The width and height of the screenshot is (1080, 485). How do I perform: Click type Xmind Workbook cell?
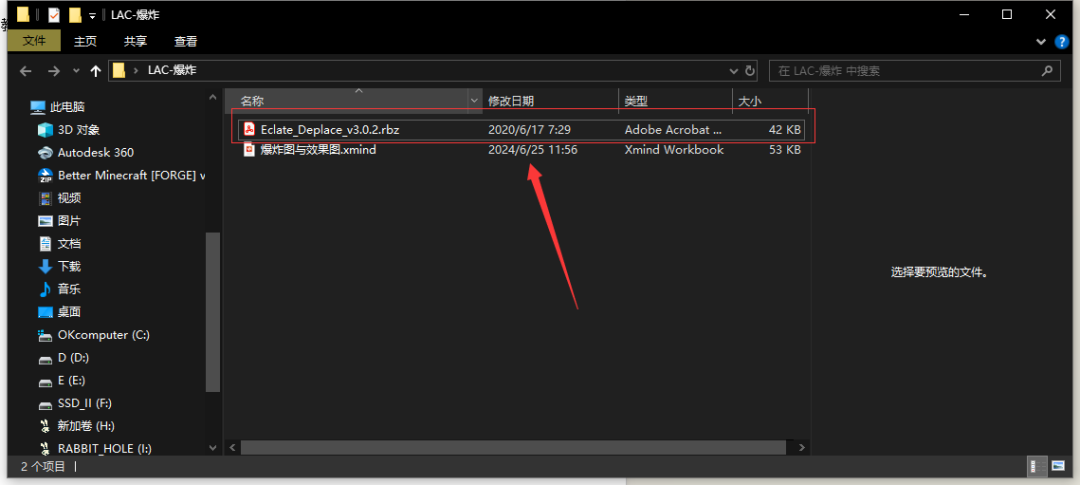tap(674, 149)
